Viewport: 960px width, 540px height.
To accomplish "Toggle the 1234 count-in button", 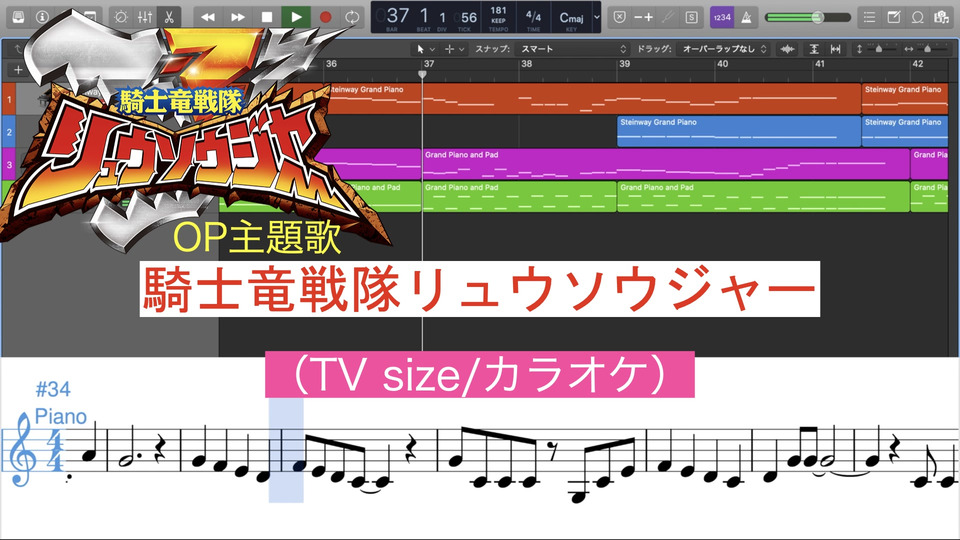I will tap(722, 17).
